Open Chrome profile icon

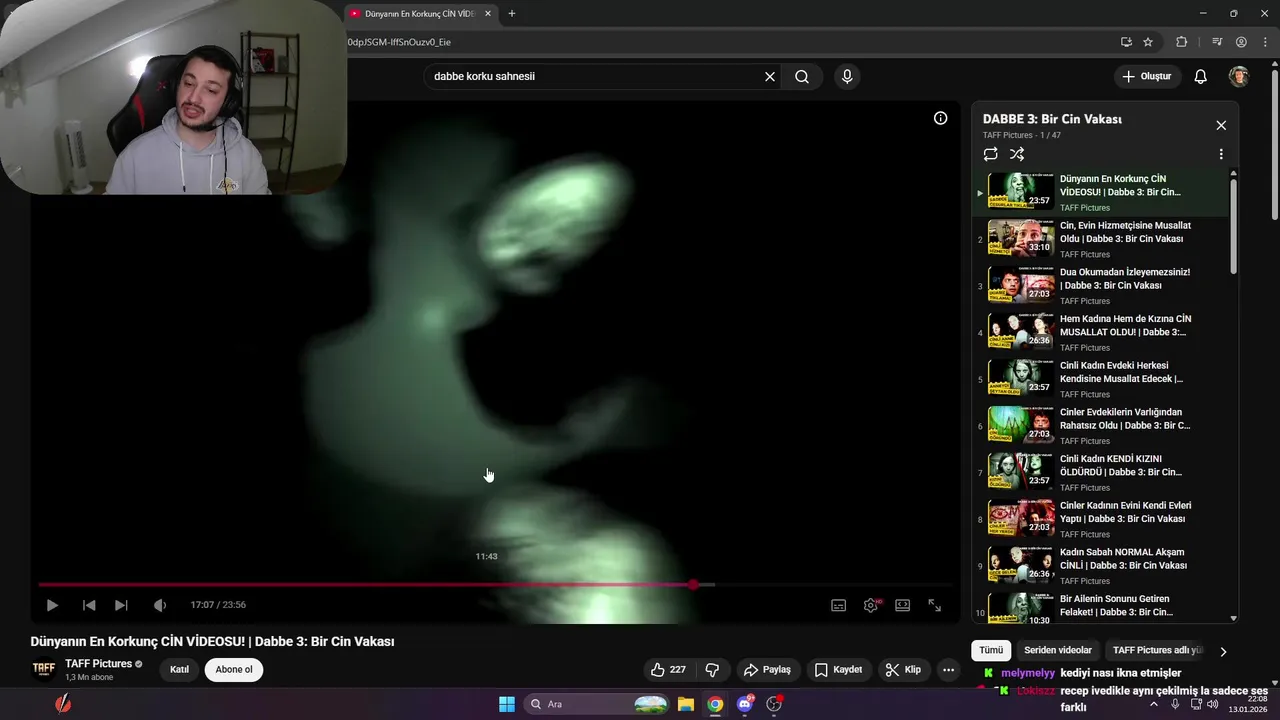pos(1241,42)
